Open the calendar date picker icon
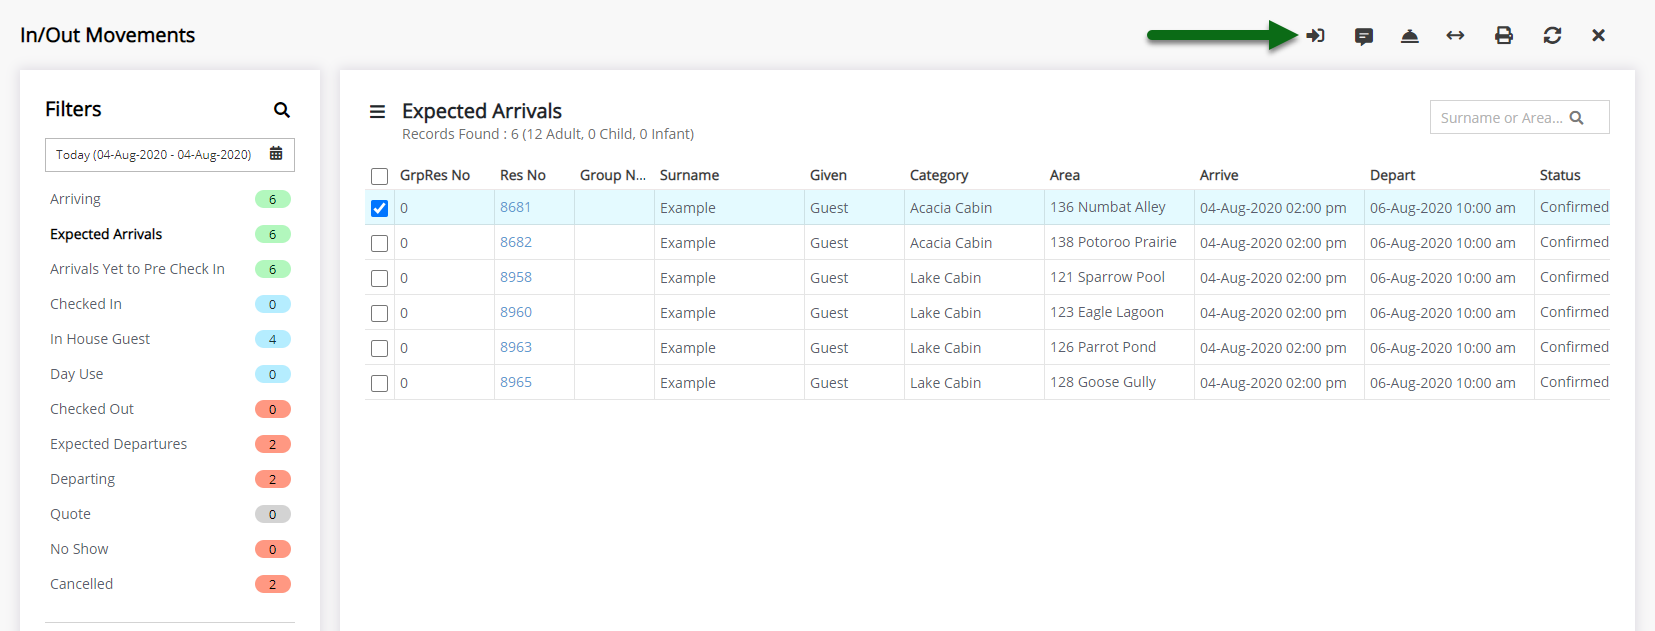Viewport: 1655px width, 631px height. [276, 154]
